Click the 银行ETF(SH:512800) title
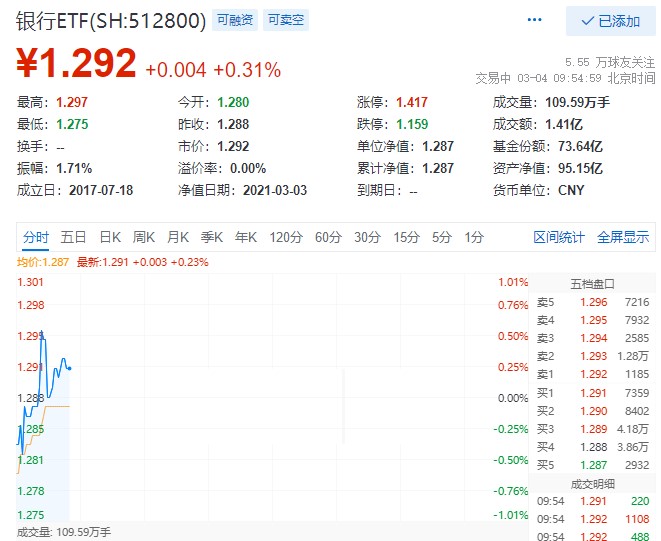The width and height of the screenshot is (661, 541). [111, 21]
